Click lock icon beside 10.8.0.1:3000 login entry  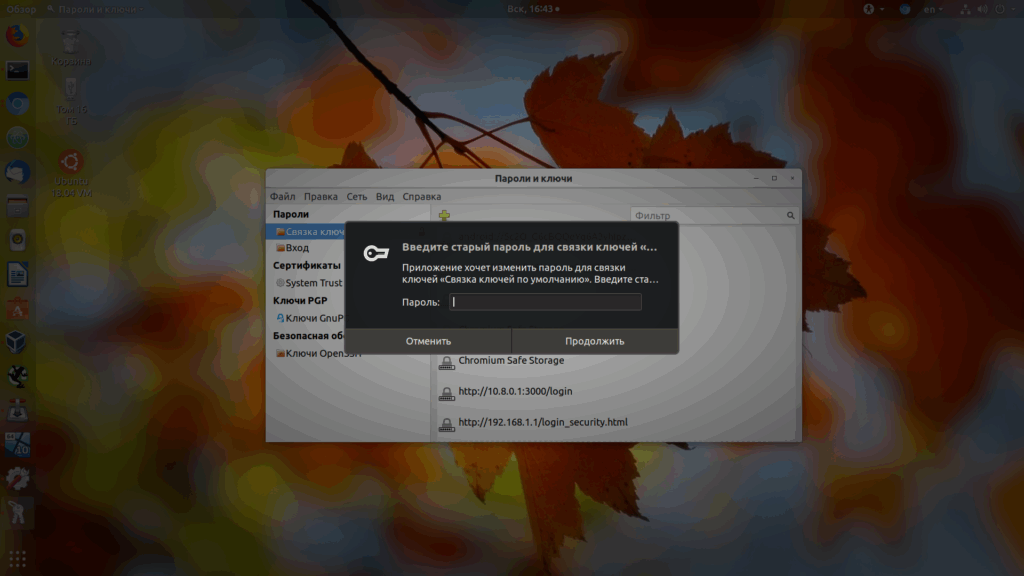click(x=446, y=393)
